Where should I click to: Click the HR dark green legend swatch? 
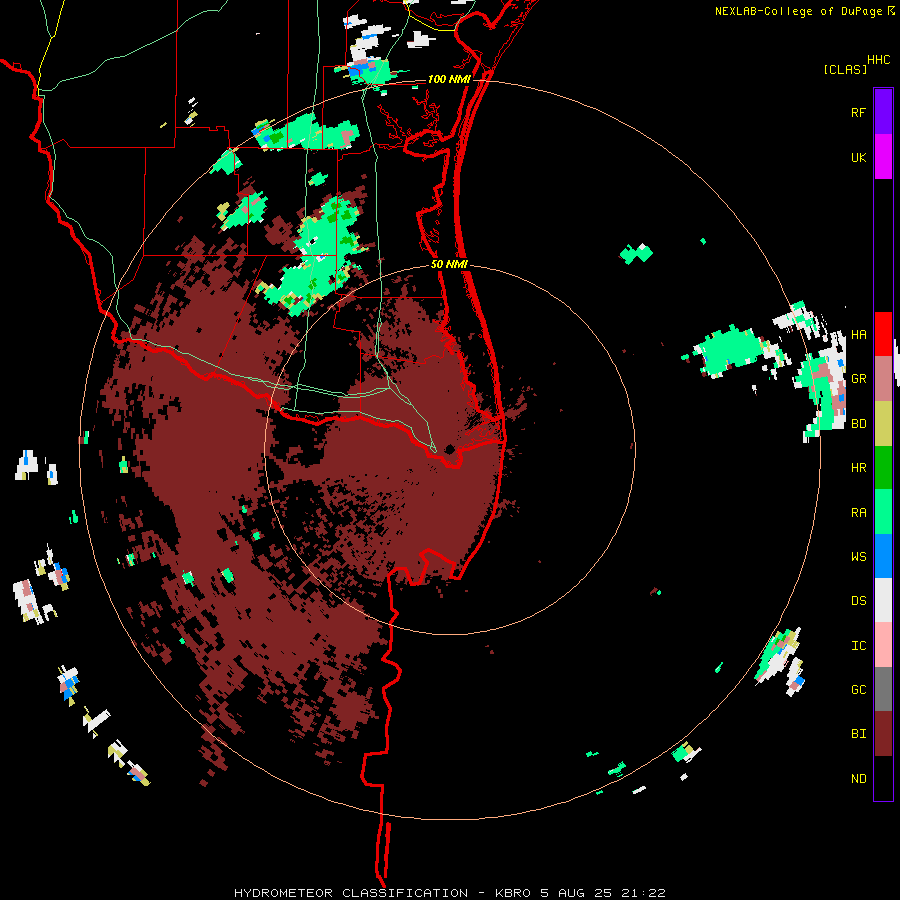pyautogui.click(x=883, y=468)
